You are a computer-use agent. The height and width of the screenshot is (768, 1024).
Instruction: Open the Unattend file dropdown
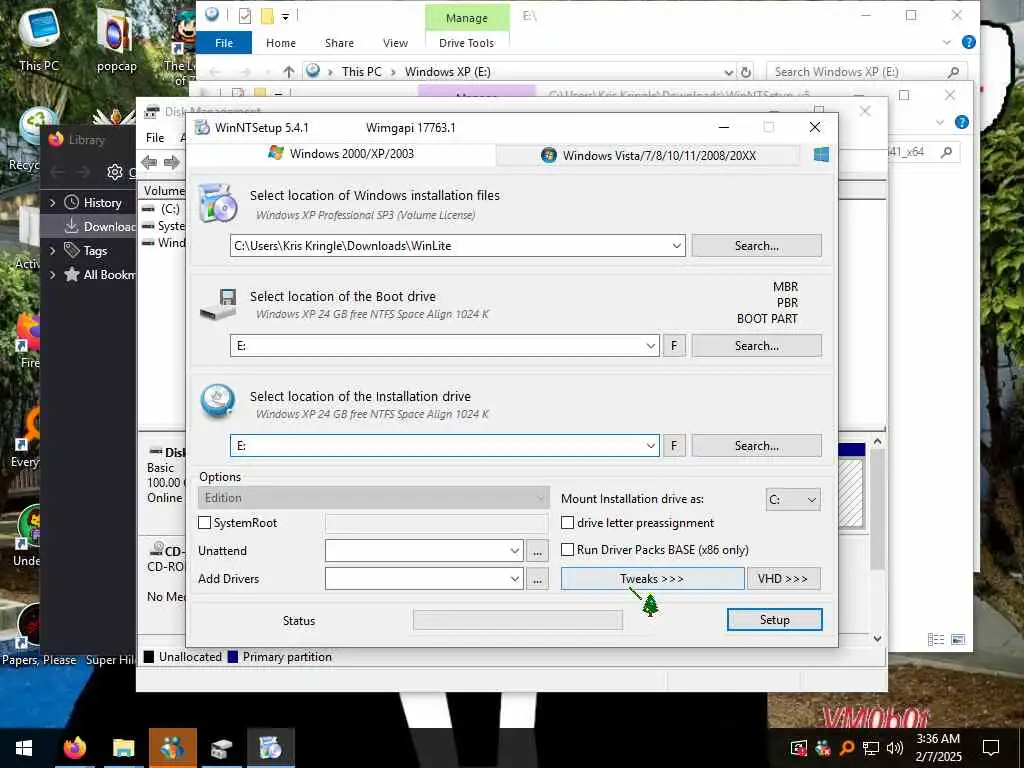pyautogui.click(x=515, y=551)
